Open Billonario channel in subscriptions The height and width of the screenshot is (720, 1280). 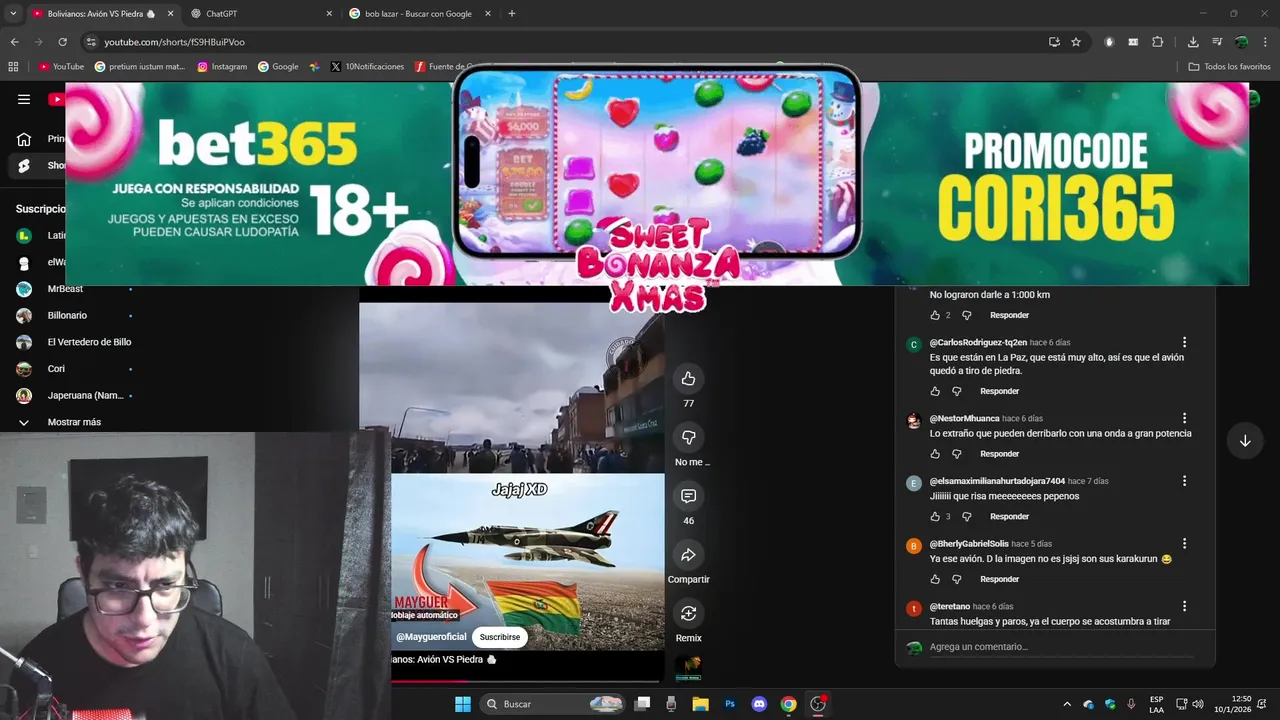(75, 316)
